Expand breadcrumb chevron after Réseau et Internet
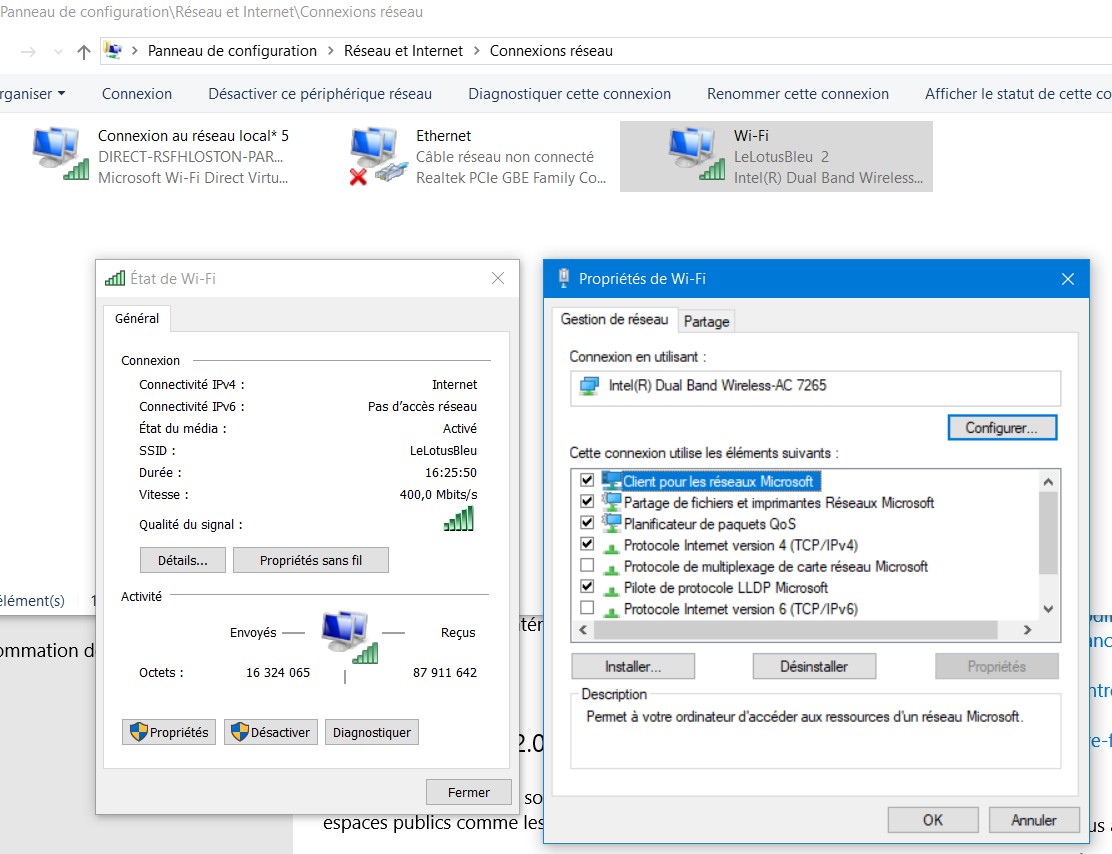 click(477, 51)
